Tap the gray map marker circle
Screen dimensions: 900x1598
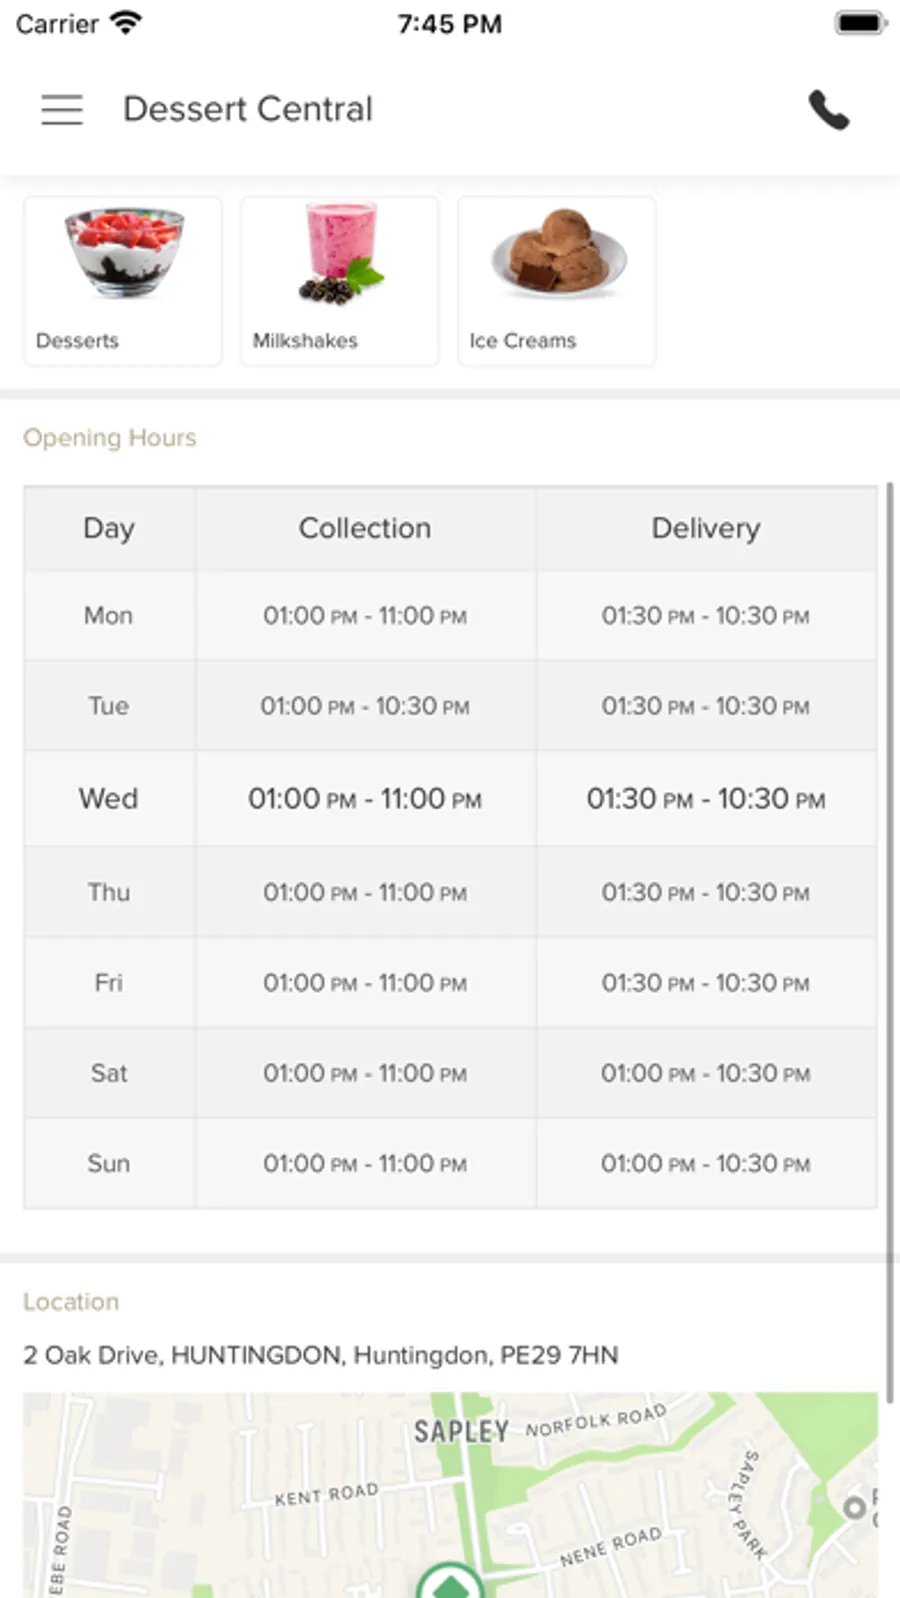[x=854, y=1507]
